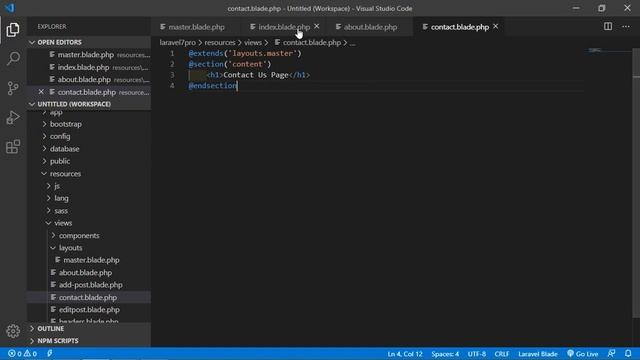The width and height of the screenshot is (640, 360).
Task: Open the Source Control view
Action: pyautogui.click(x=13, y=88)
